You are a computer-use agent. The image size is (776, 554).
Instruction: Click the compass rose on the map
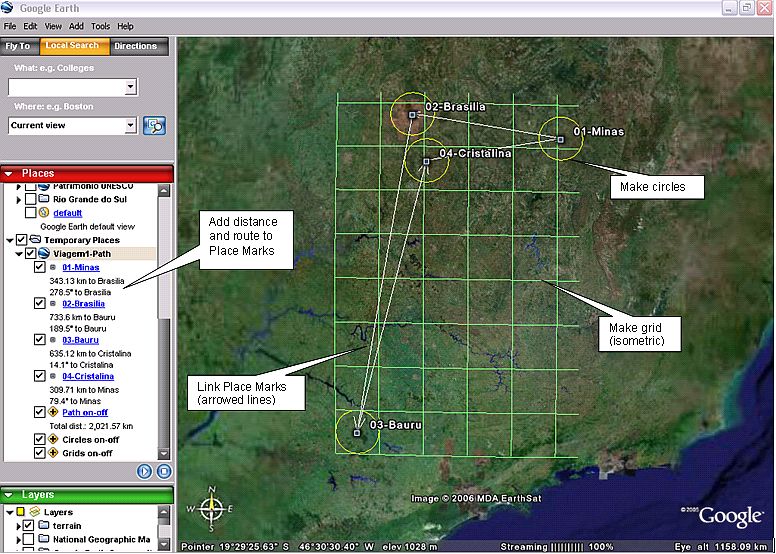click(x=211, y=509)
